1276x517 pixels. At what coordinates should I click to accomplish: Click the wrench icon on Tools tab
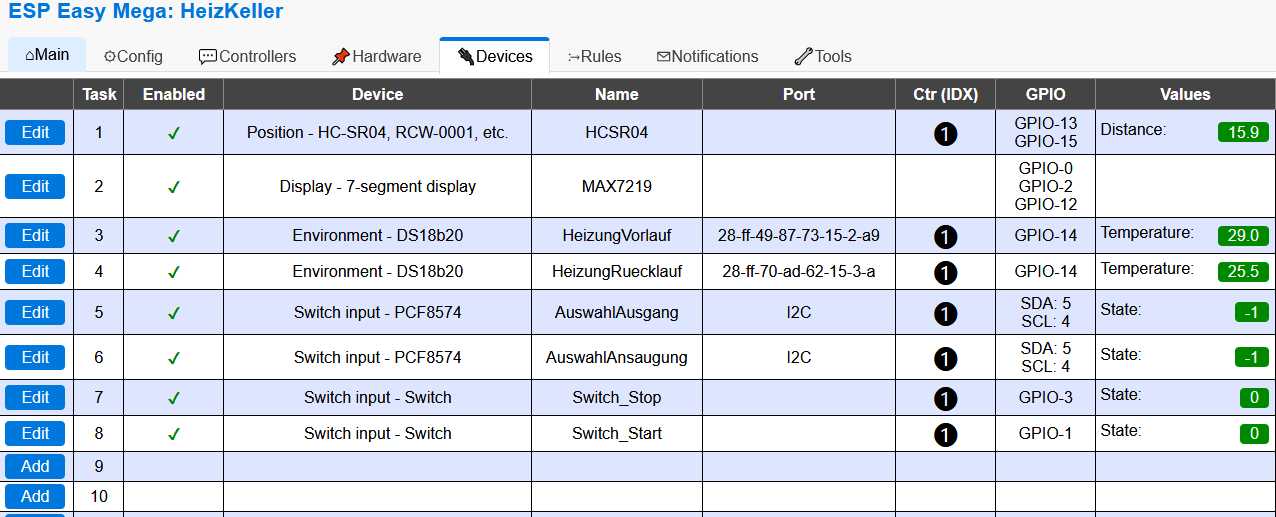click(x=803, y=57)
